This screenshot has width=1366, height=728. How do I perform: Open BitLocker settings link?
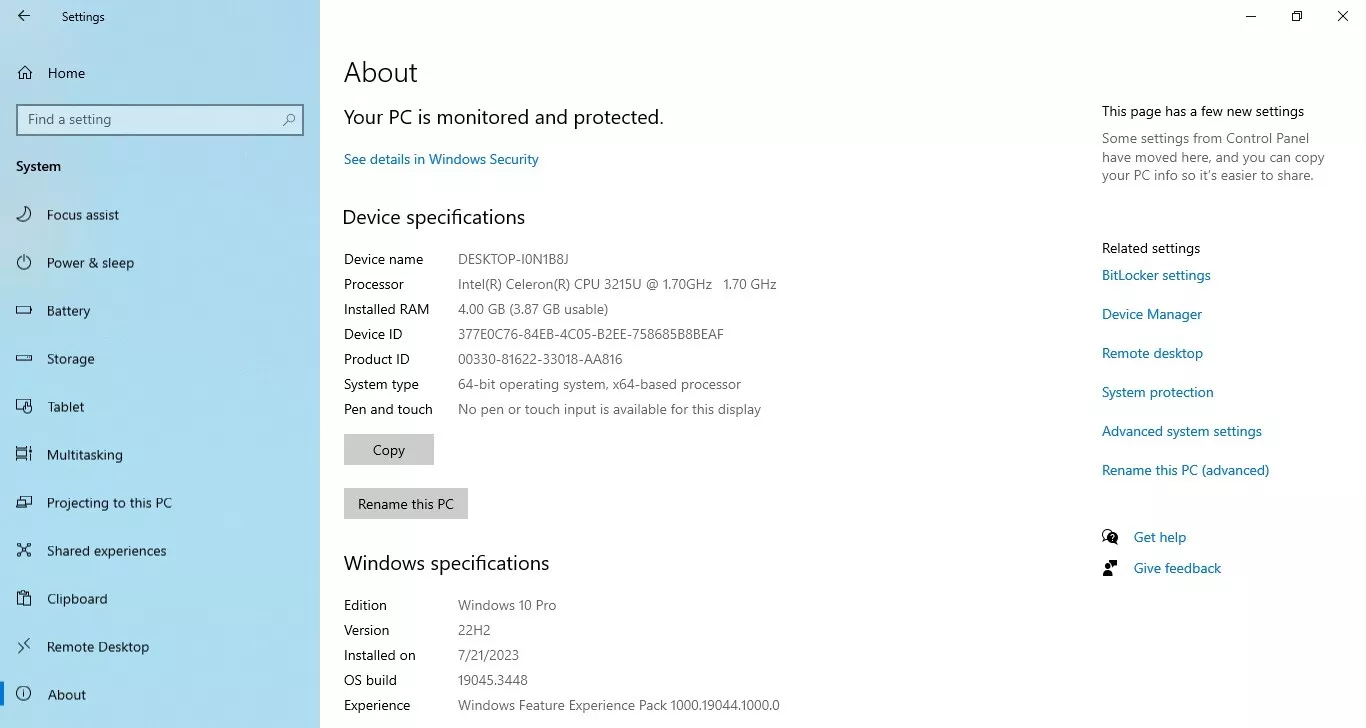point(1156,275)
